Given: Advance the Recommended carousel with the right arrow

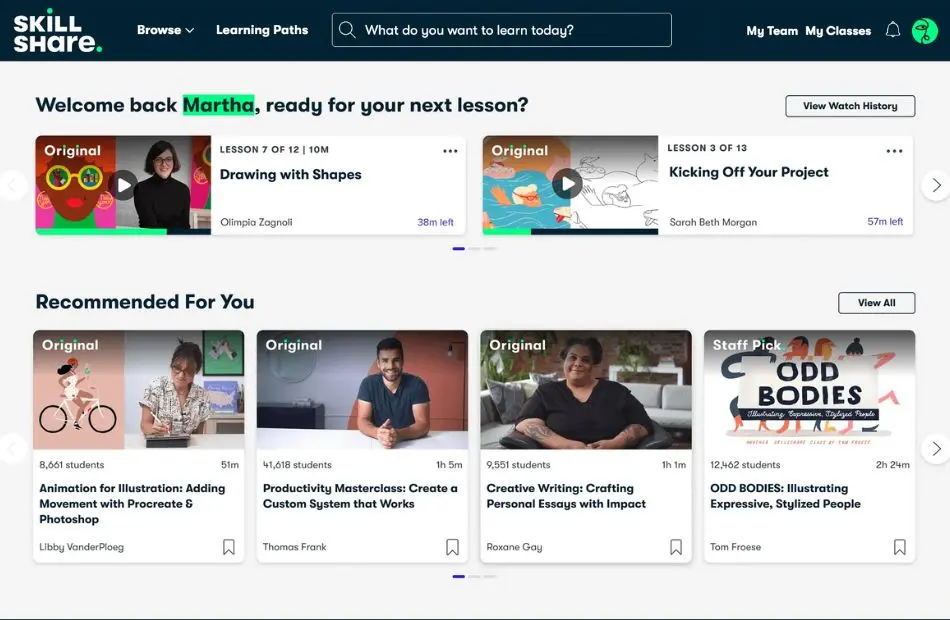Looking at the screenshot, I should [x=936, y=448].
